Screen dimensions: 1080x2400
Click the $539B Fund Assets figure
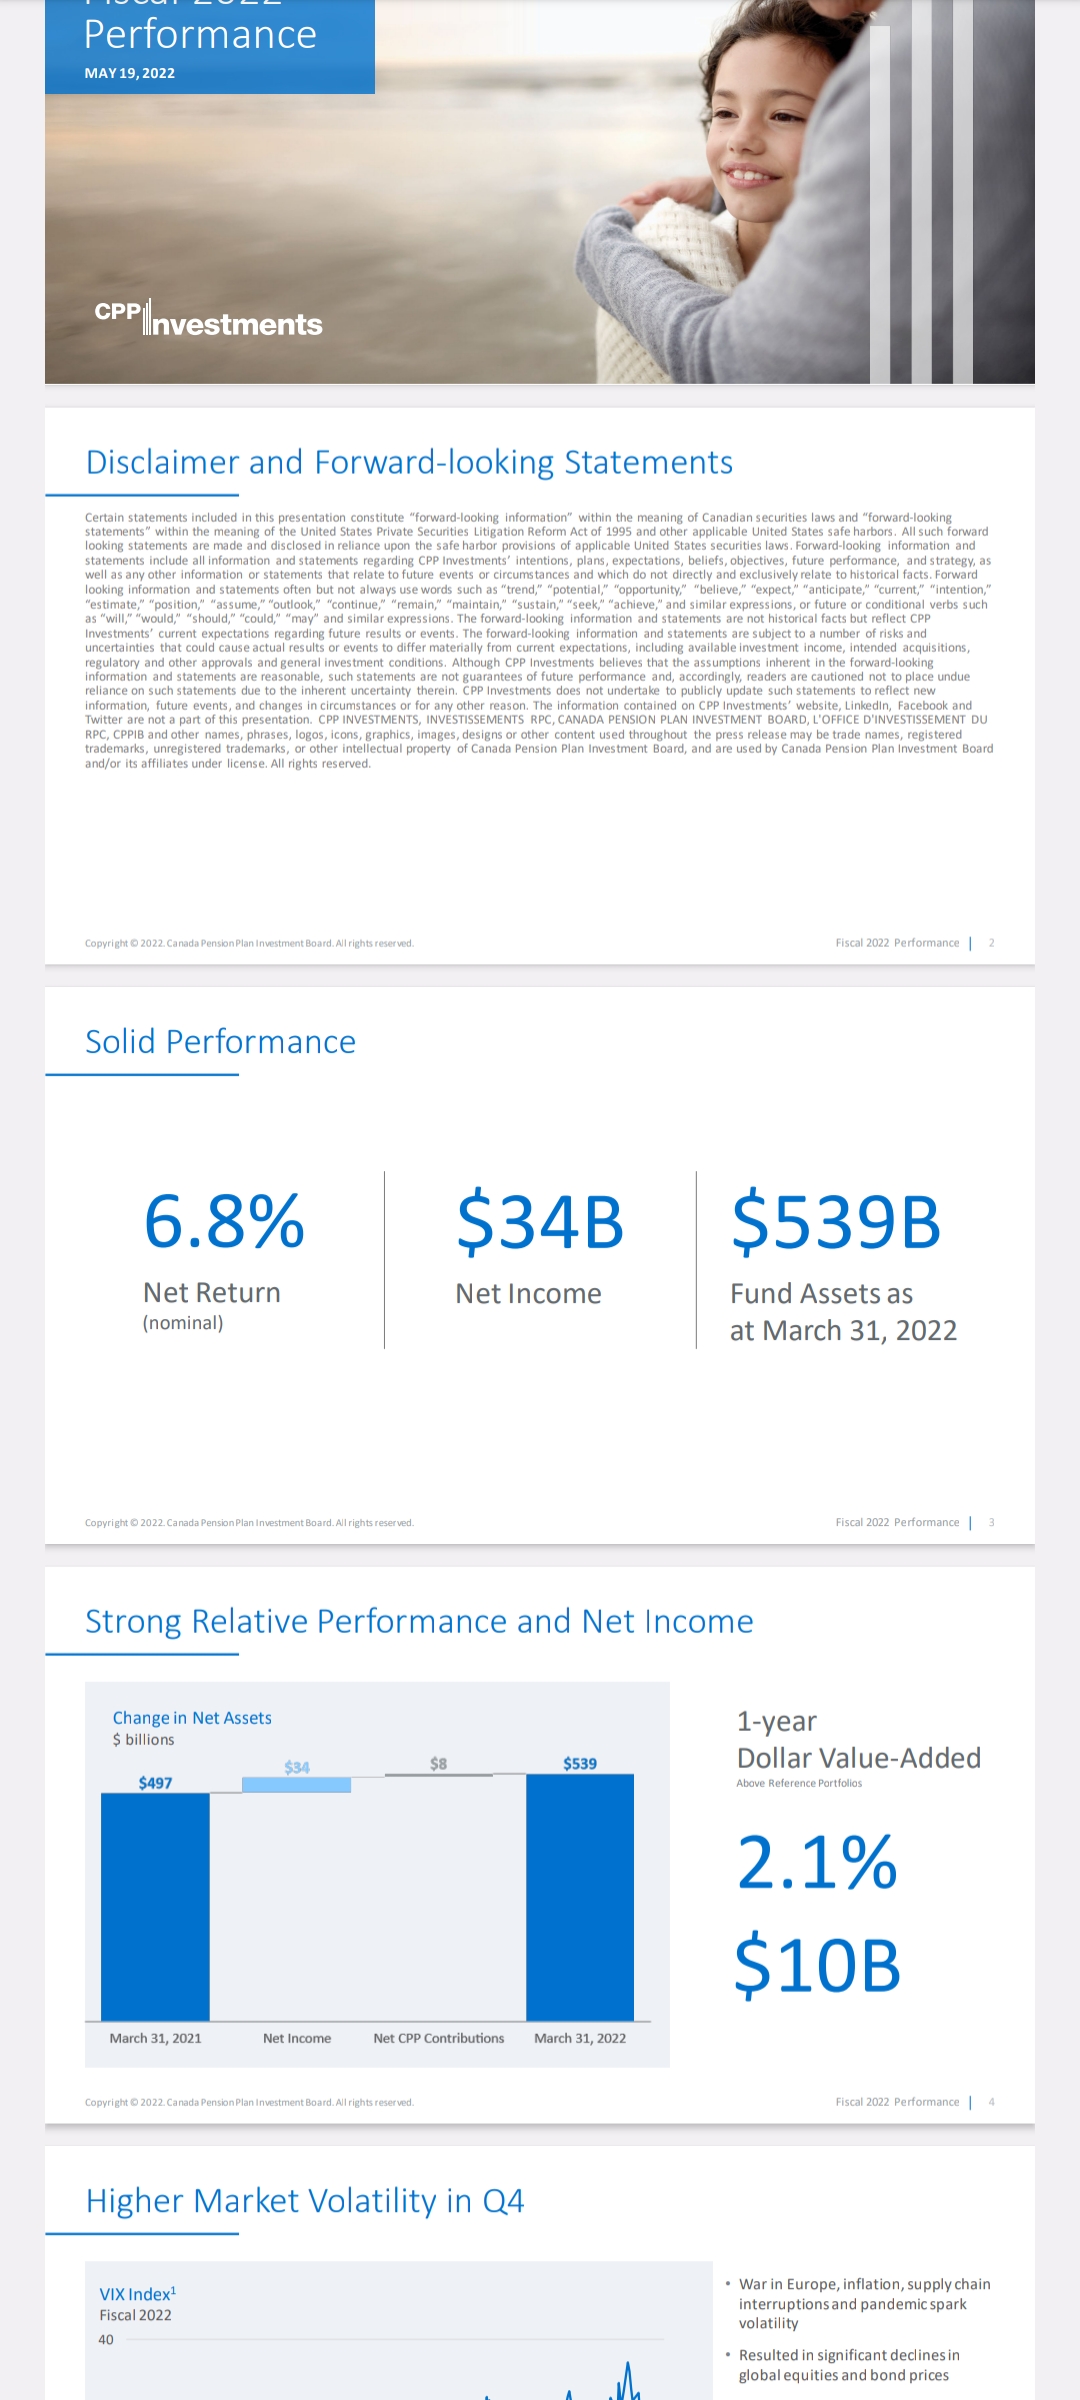pos(836,1222)
